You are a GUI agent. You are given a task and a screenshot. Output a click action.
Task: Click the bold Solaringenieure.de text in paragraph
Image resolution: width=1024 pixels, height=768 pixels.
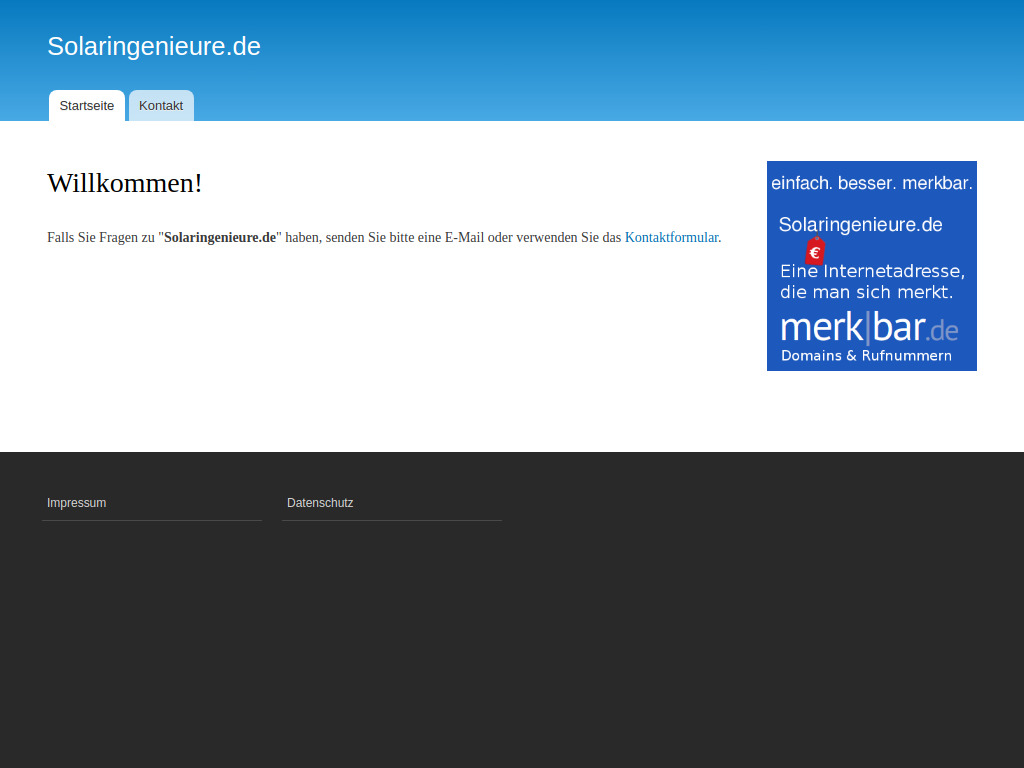(220, 237)
